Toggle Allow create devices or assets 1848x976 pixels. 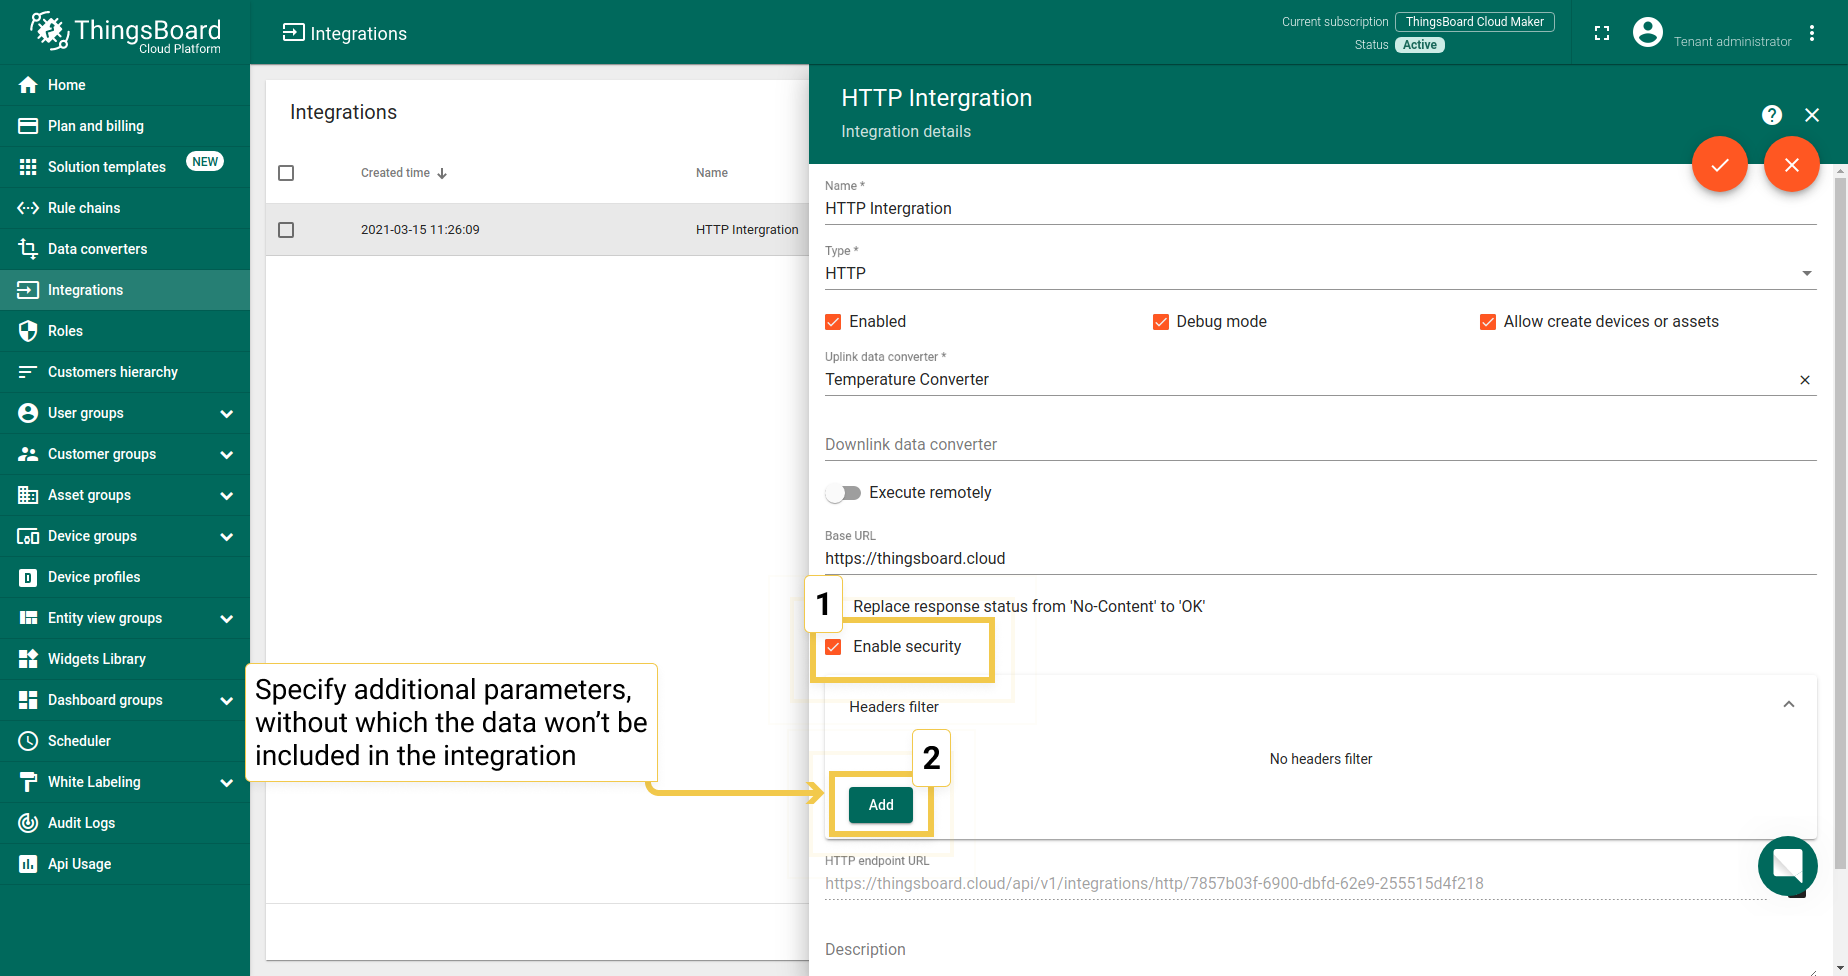tap(1488, 322)
